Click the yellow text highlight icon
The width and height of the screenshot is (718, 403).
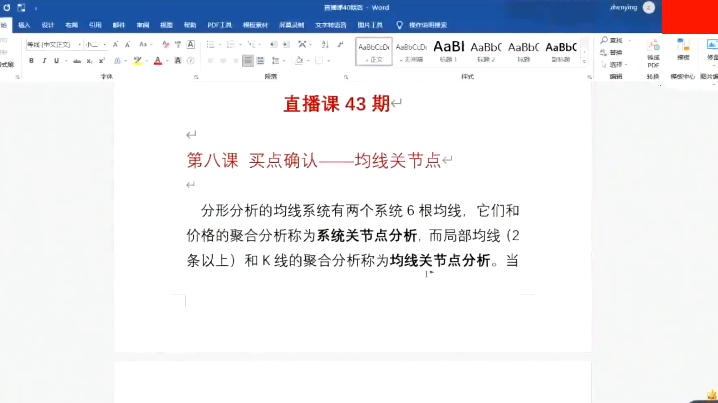click(137, 61)
